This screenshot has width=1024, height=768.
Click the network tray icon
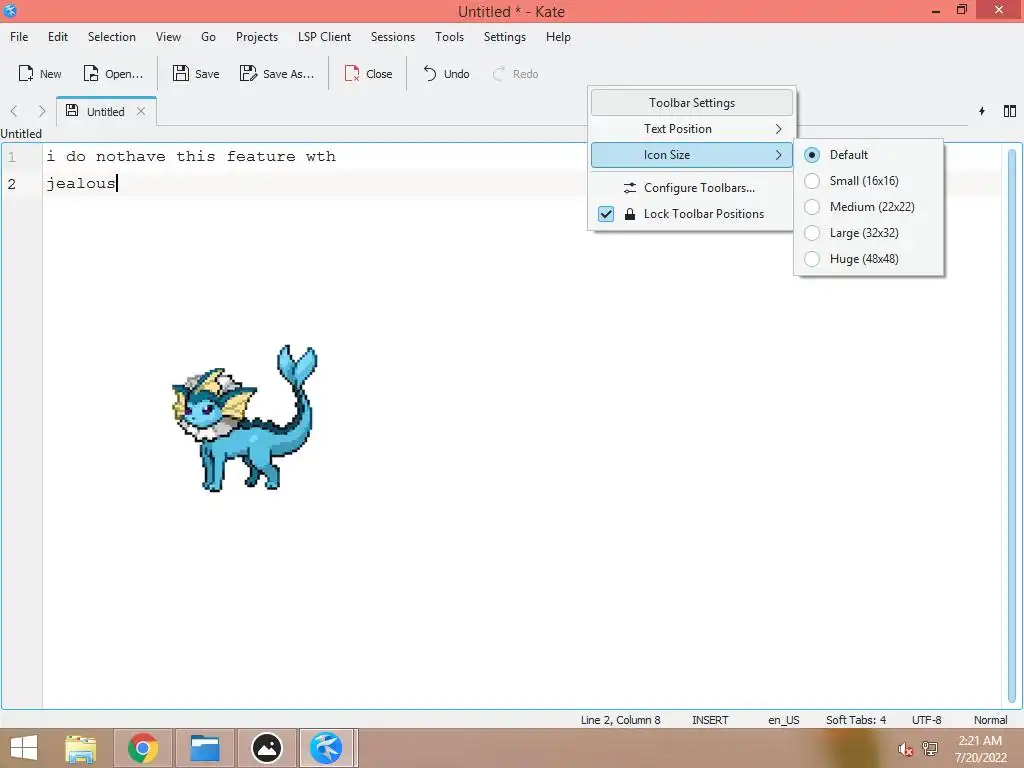pos(929,749)
